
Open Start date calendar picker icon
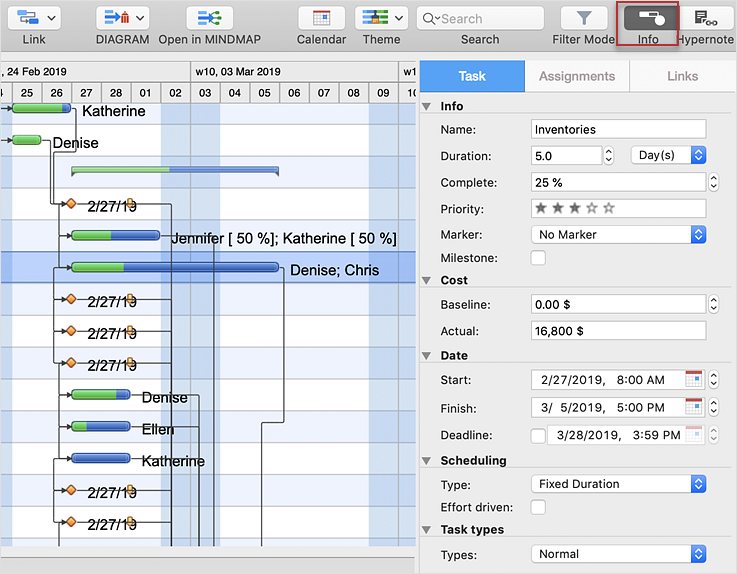point(694,380)
